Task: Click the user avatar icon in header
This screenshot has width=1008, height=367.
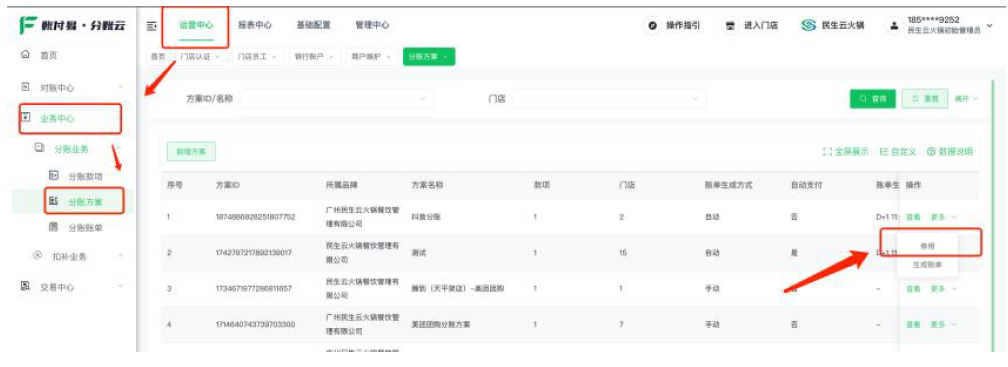Action: click(x=894, y=26)
